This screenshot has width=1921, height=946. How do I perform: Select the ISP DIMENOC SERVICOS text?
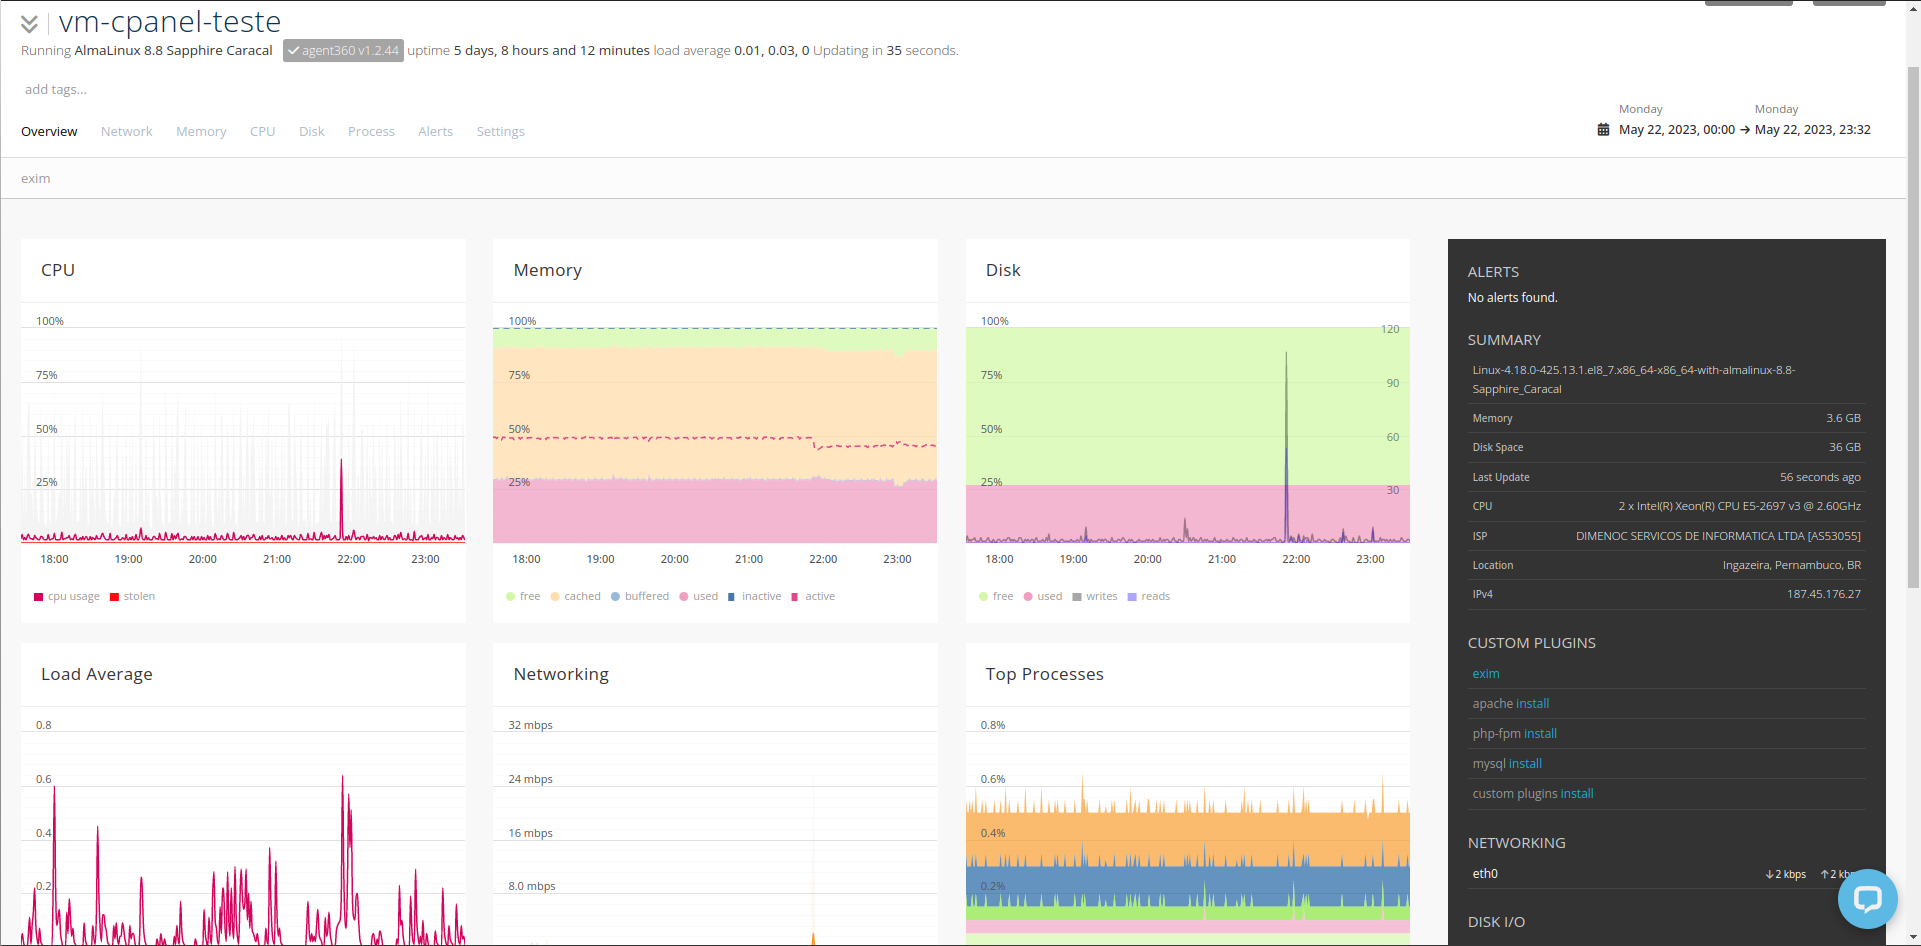click(x=1718, y=537)
